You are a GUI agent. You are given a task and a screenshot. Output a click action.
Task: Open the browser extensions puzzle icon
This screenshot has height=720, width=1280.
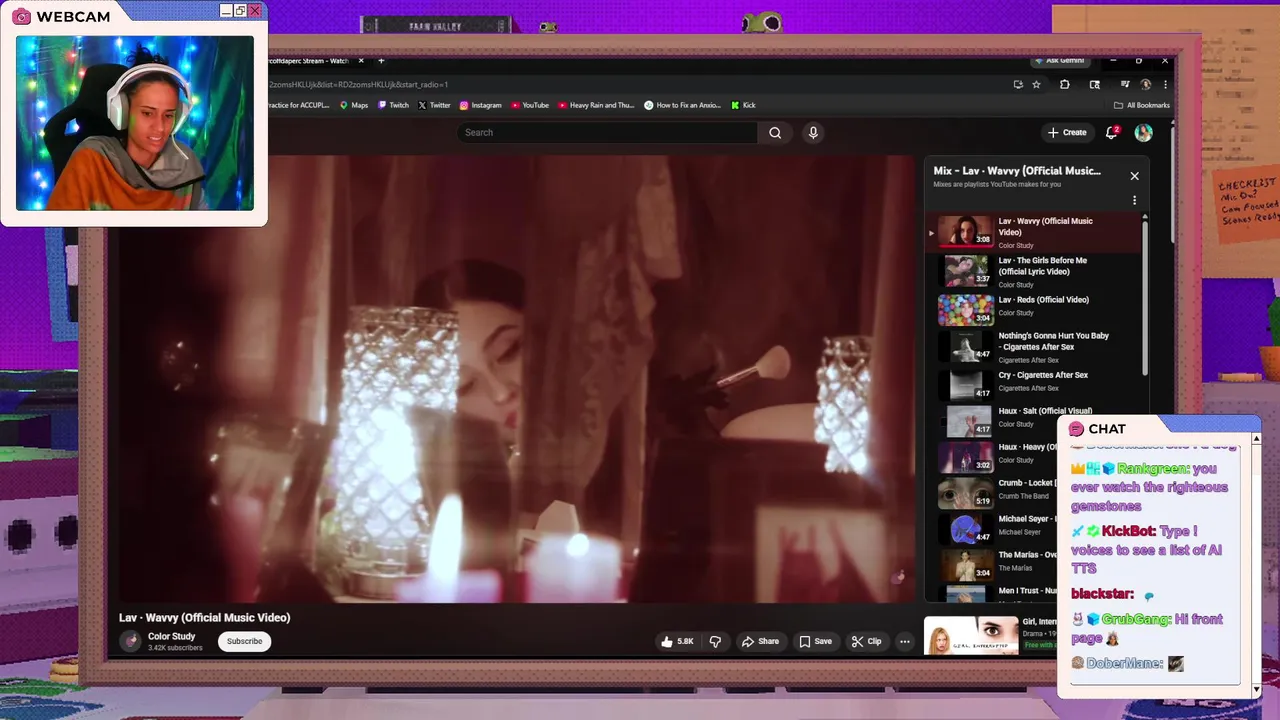point(1064,85)
